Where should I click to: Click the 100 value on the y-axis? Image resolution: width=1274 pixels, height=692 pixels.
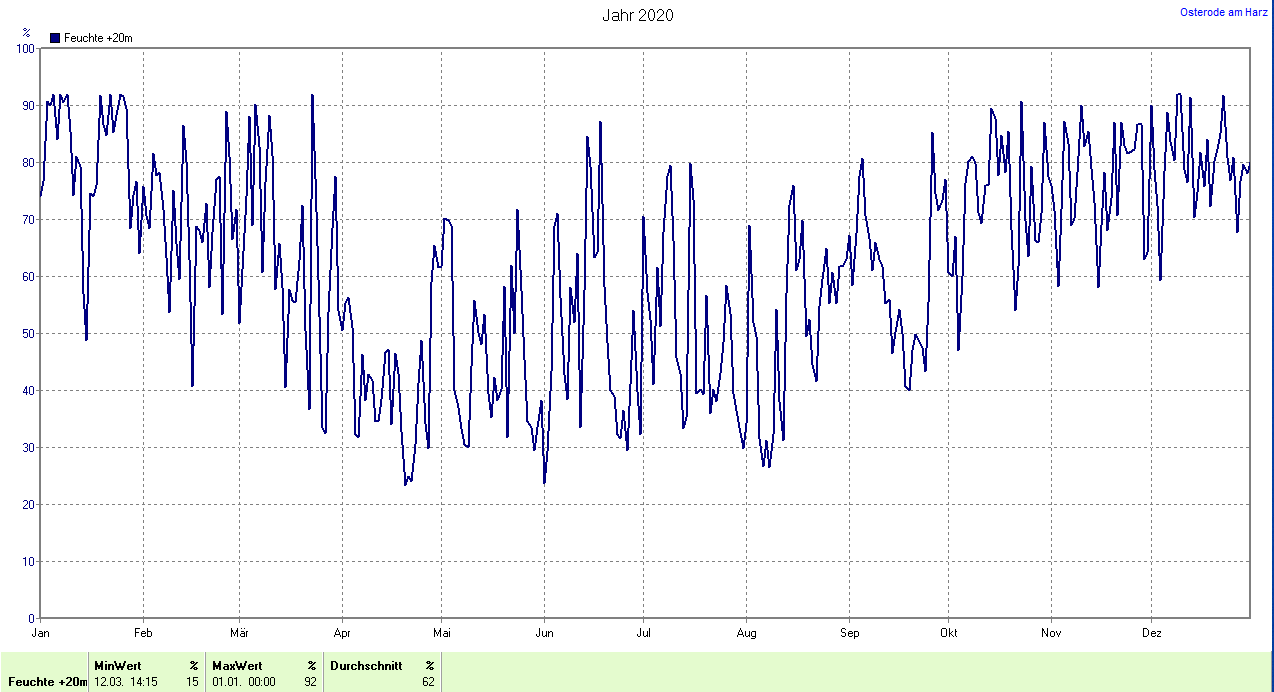(x=25, y=49)
